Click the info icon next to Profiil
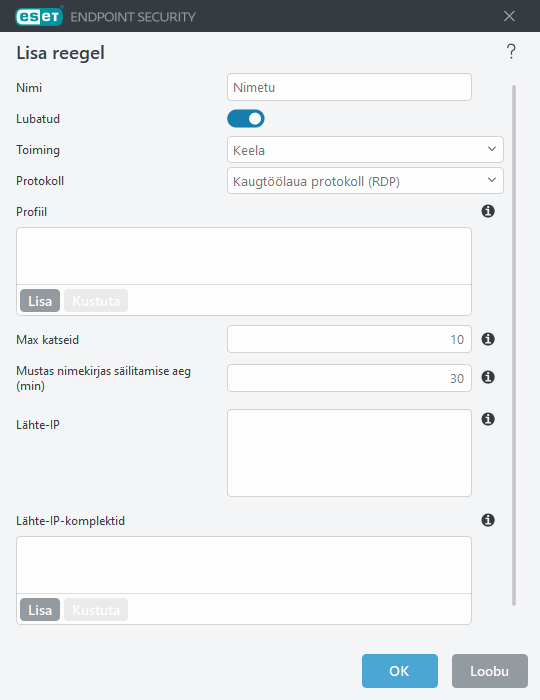Viewport: 540px width, 700px height. coord(488,211)
